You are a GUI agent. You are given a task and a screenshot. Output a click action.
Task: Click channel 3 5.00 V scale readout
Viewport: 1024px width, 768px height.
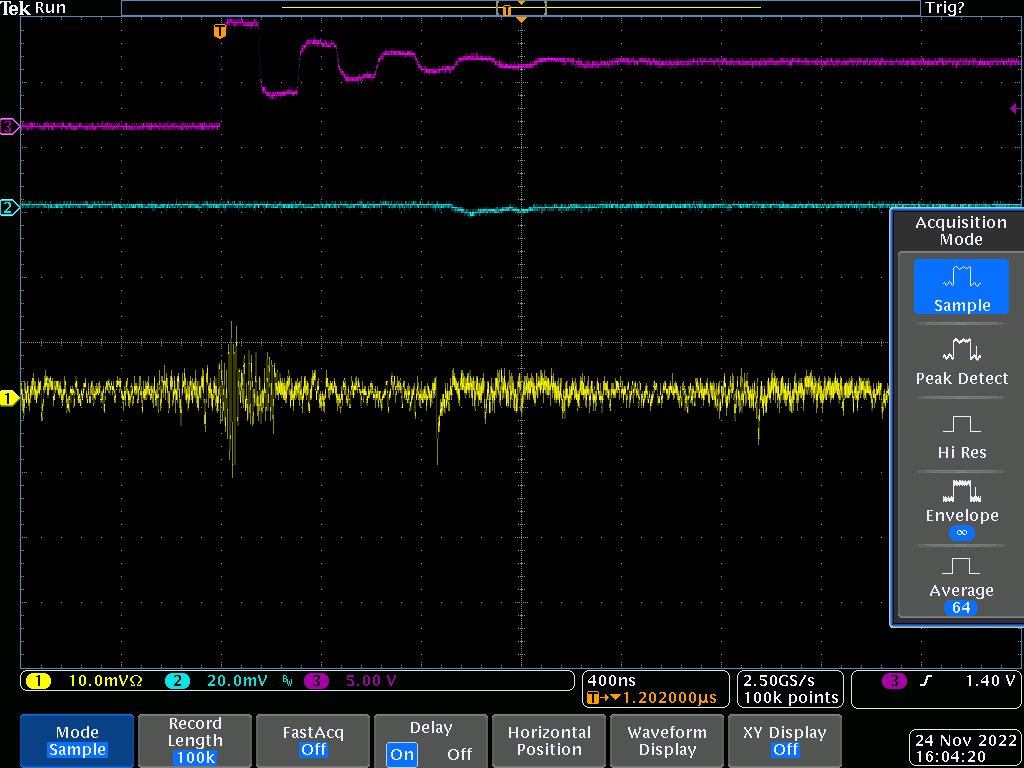click(x=370, y=681)
